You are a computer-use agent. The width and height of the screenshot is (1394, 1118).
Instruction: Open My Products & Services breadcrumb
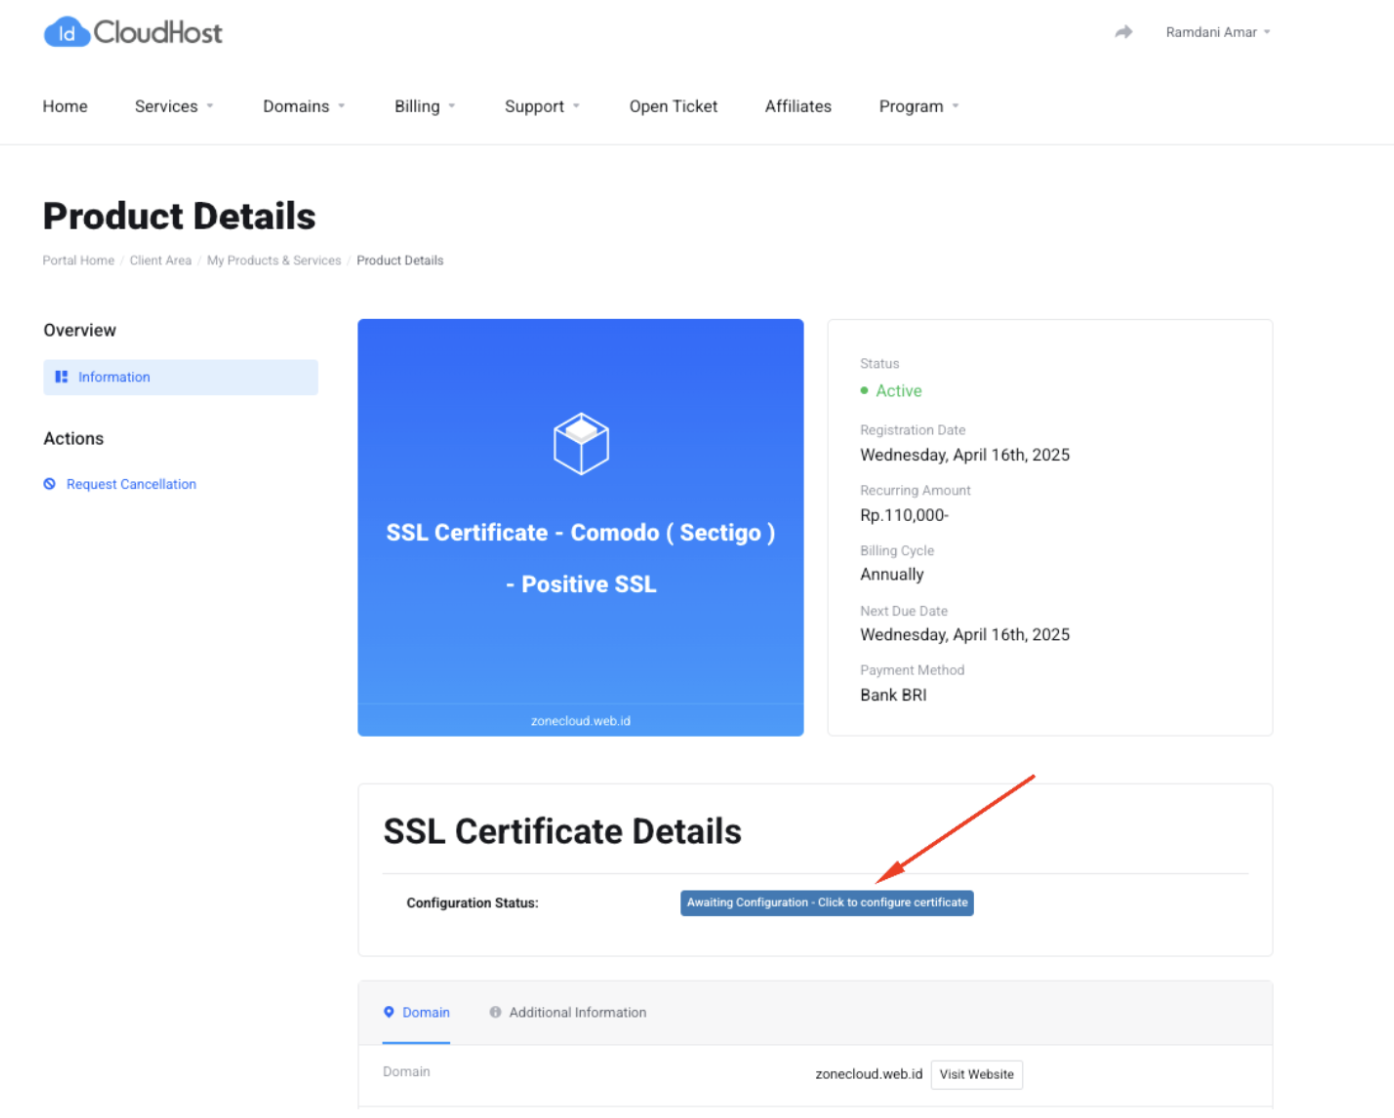point(274,260)
